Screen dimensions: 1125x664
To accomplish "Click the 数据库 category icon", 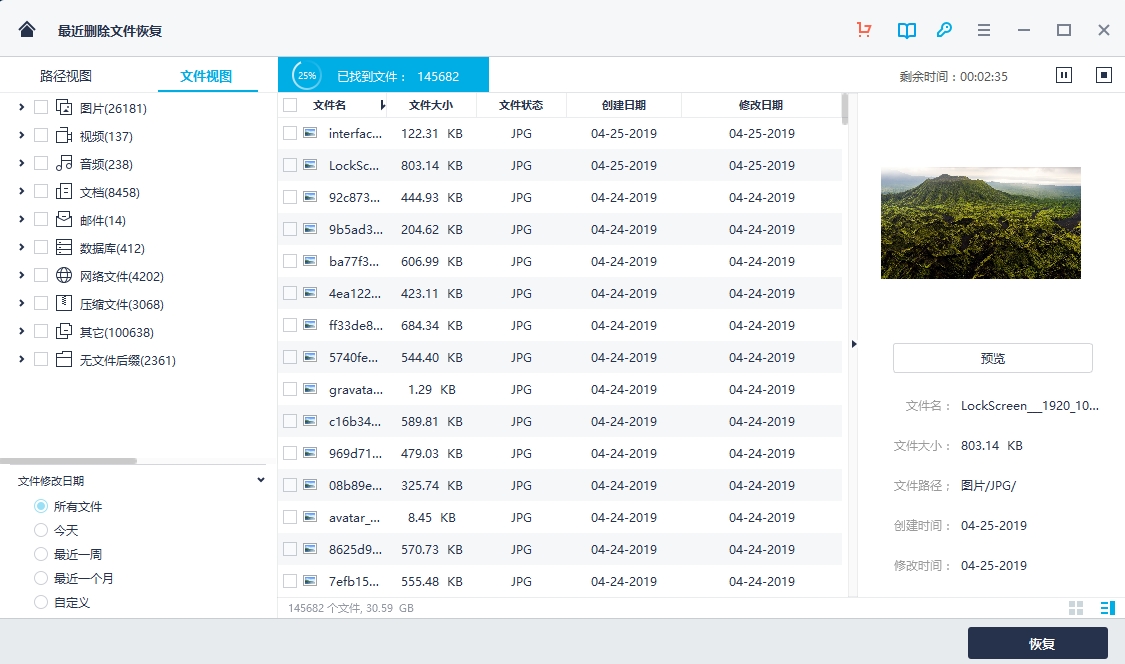I will [x=64, y=247].
